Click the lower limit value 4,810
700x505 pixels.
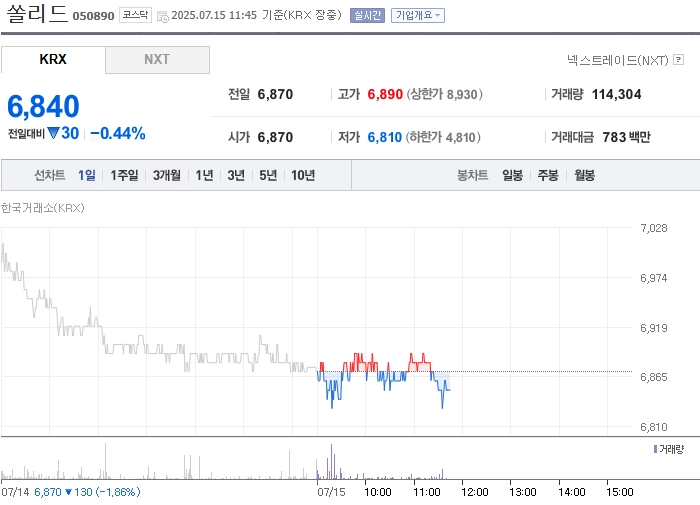(460, 138)
